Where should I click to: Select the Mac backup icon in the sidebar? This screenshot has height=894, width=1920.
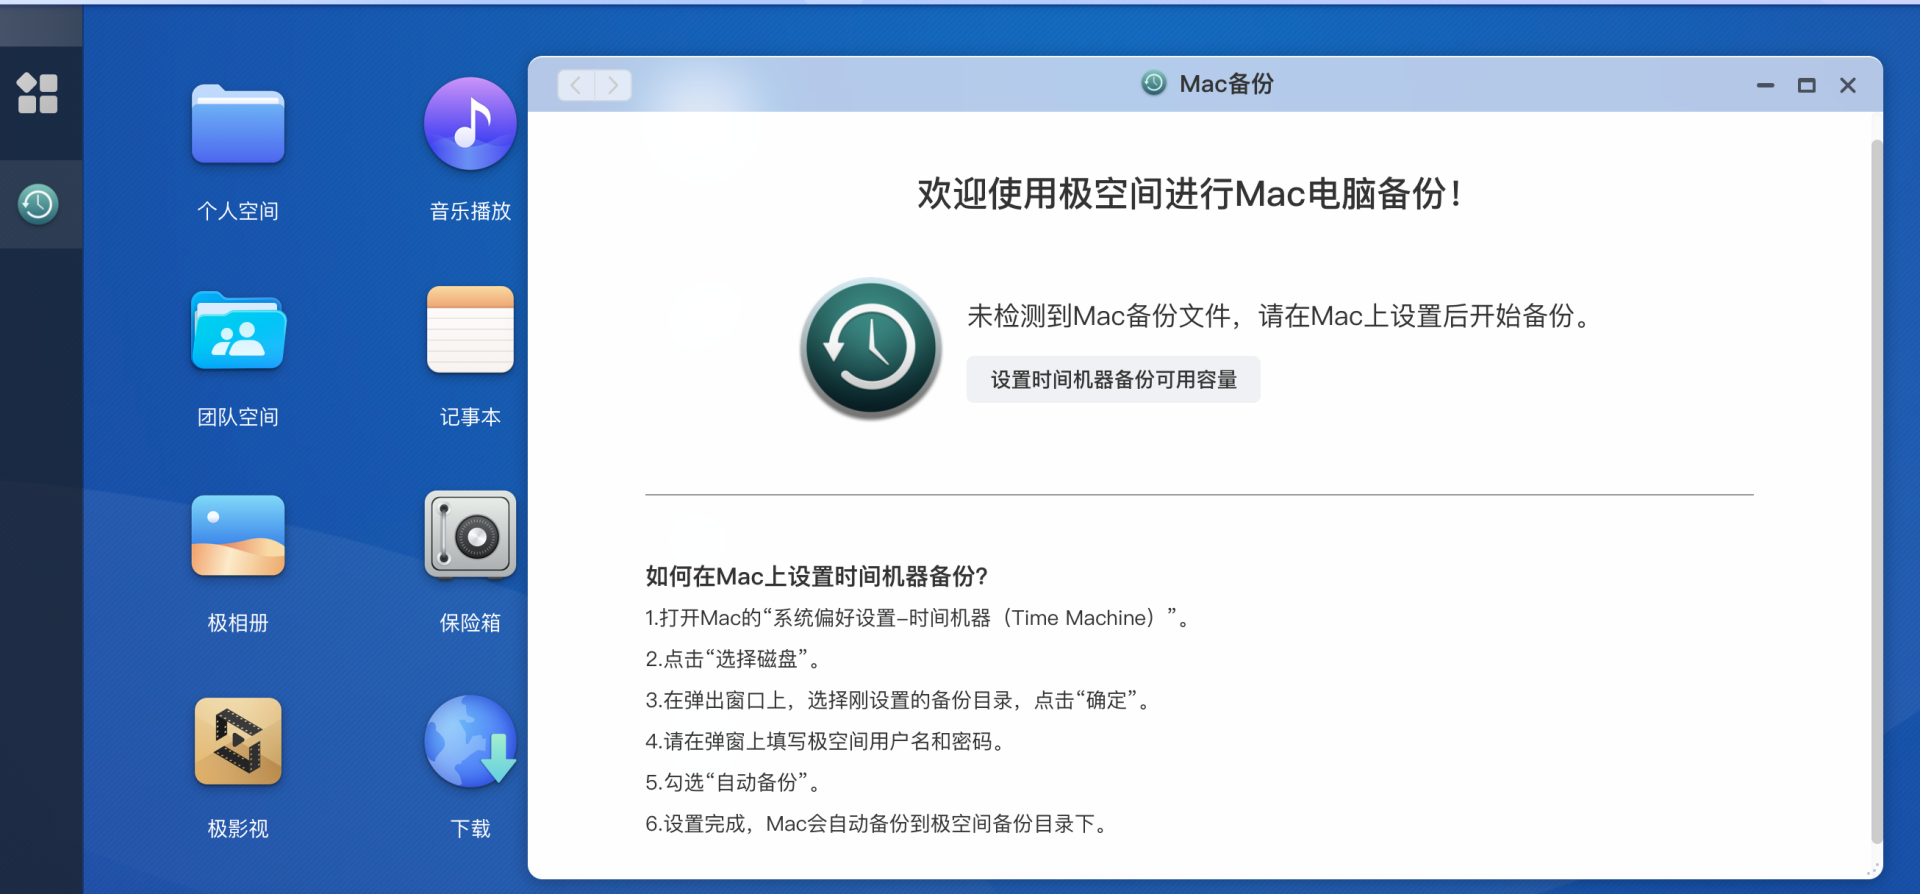click(38, 204)
